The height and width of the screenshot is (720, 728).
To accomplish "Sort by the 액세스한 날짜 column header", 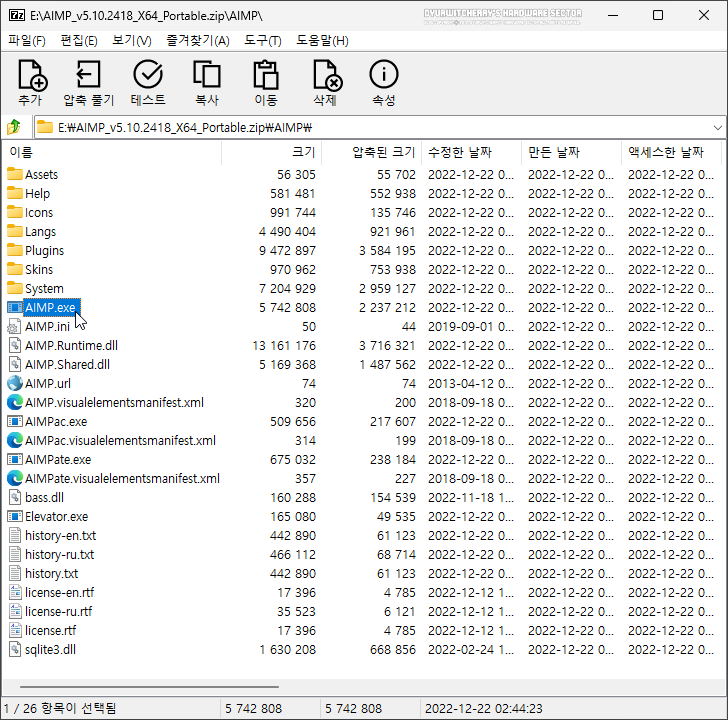I will point(671,152).
